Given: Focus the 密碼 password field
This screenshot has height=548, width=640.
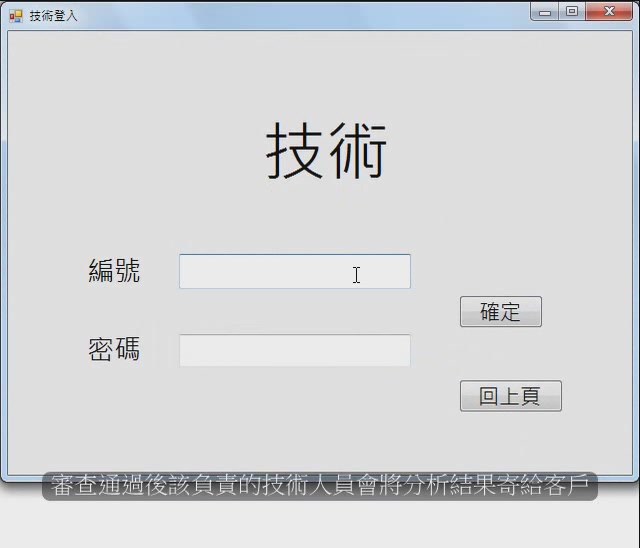Looking at the screenshot, I should pos(294,350).
